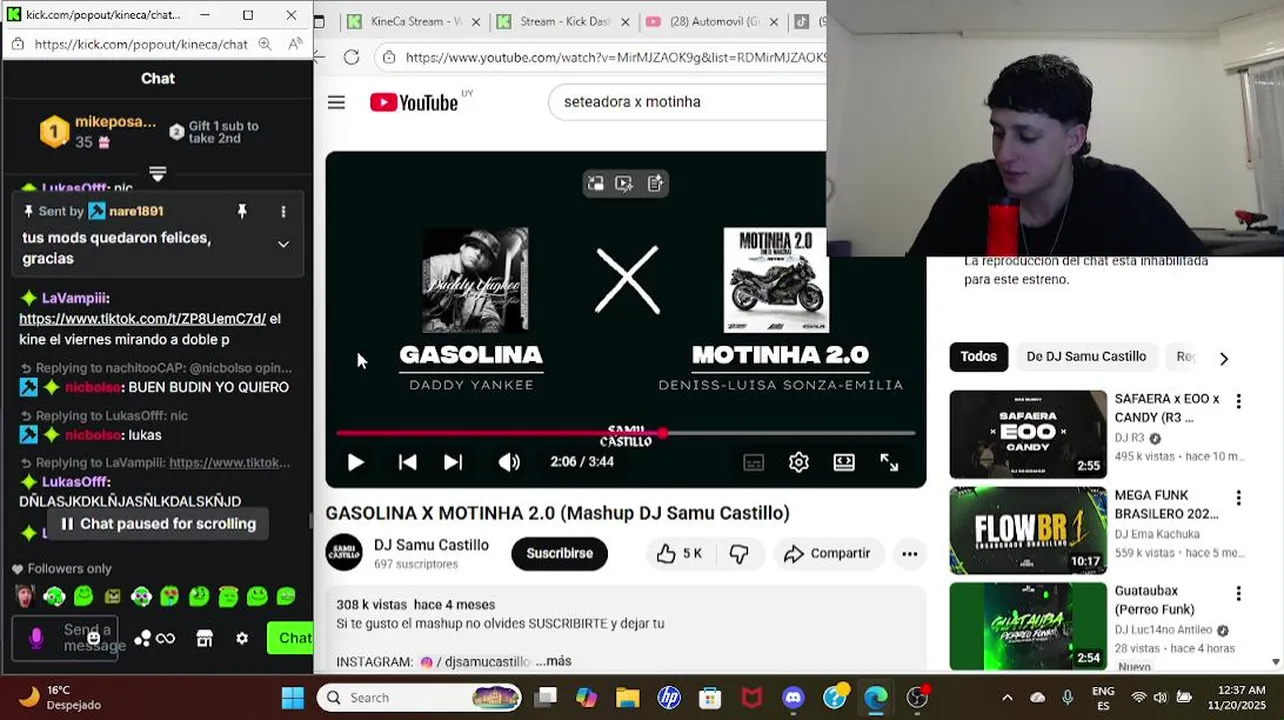Viewport: 1284px width, 720px height.
Task: Open YouTube player settings gear
Action: (x=798, y=462)
